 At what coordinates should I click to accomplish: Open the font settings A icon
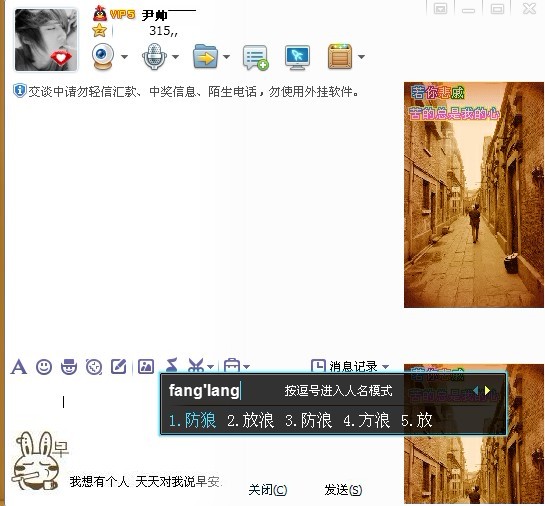pyautogui.click(x=19, y=367)
